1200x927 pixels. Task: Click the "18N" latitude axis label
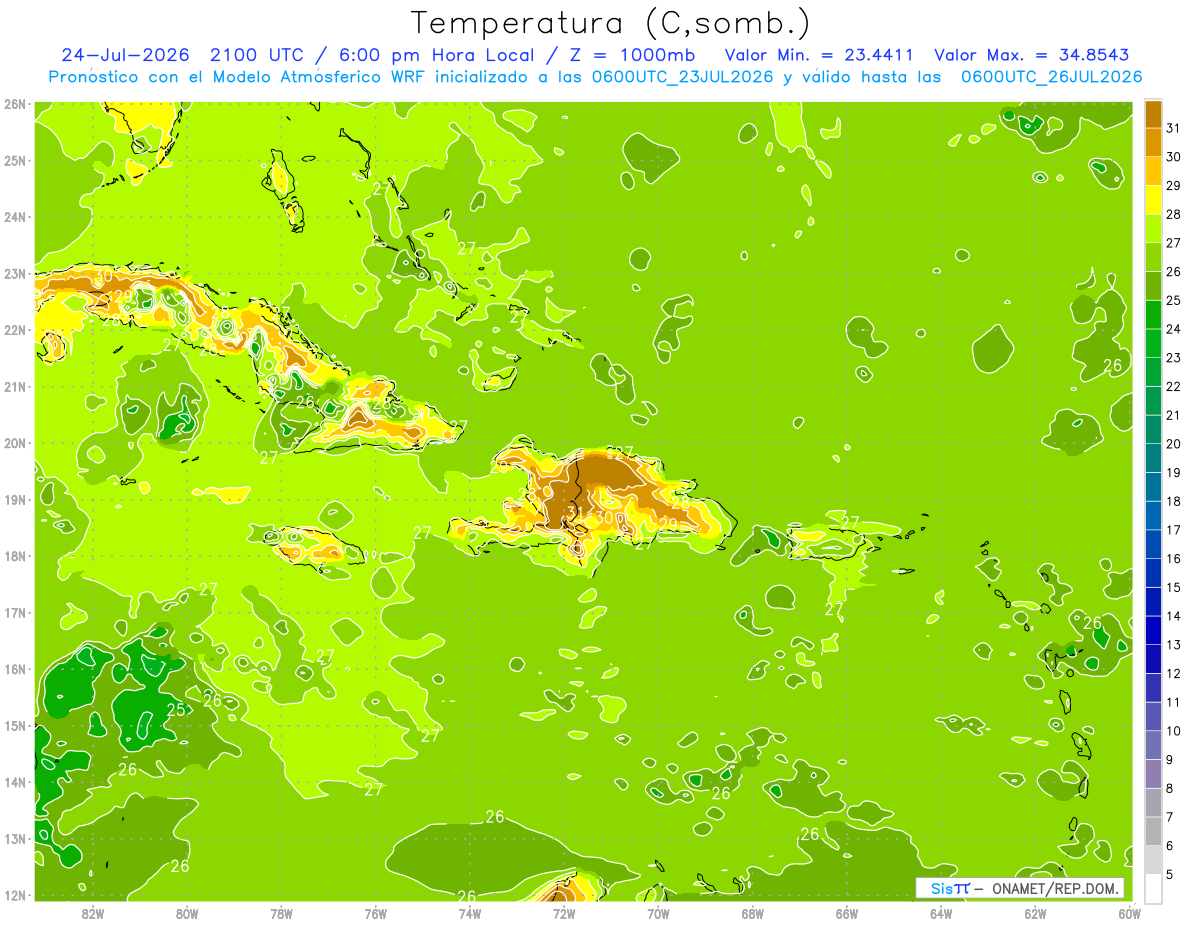tap(14, 556)
